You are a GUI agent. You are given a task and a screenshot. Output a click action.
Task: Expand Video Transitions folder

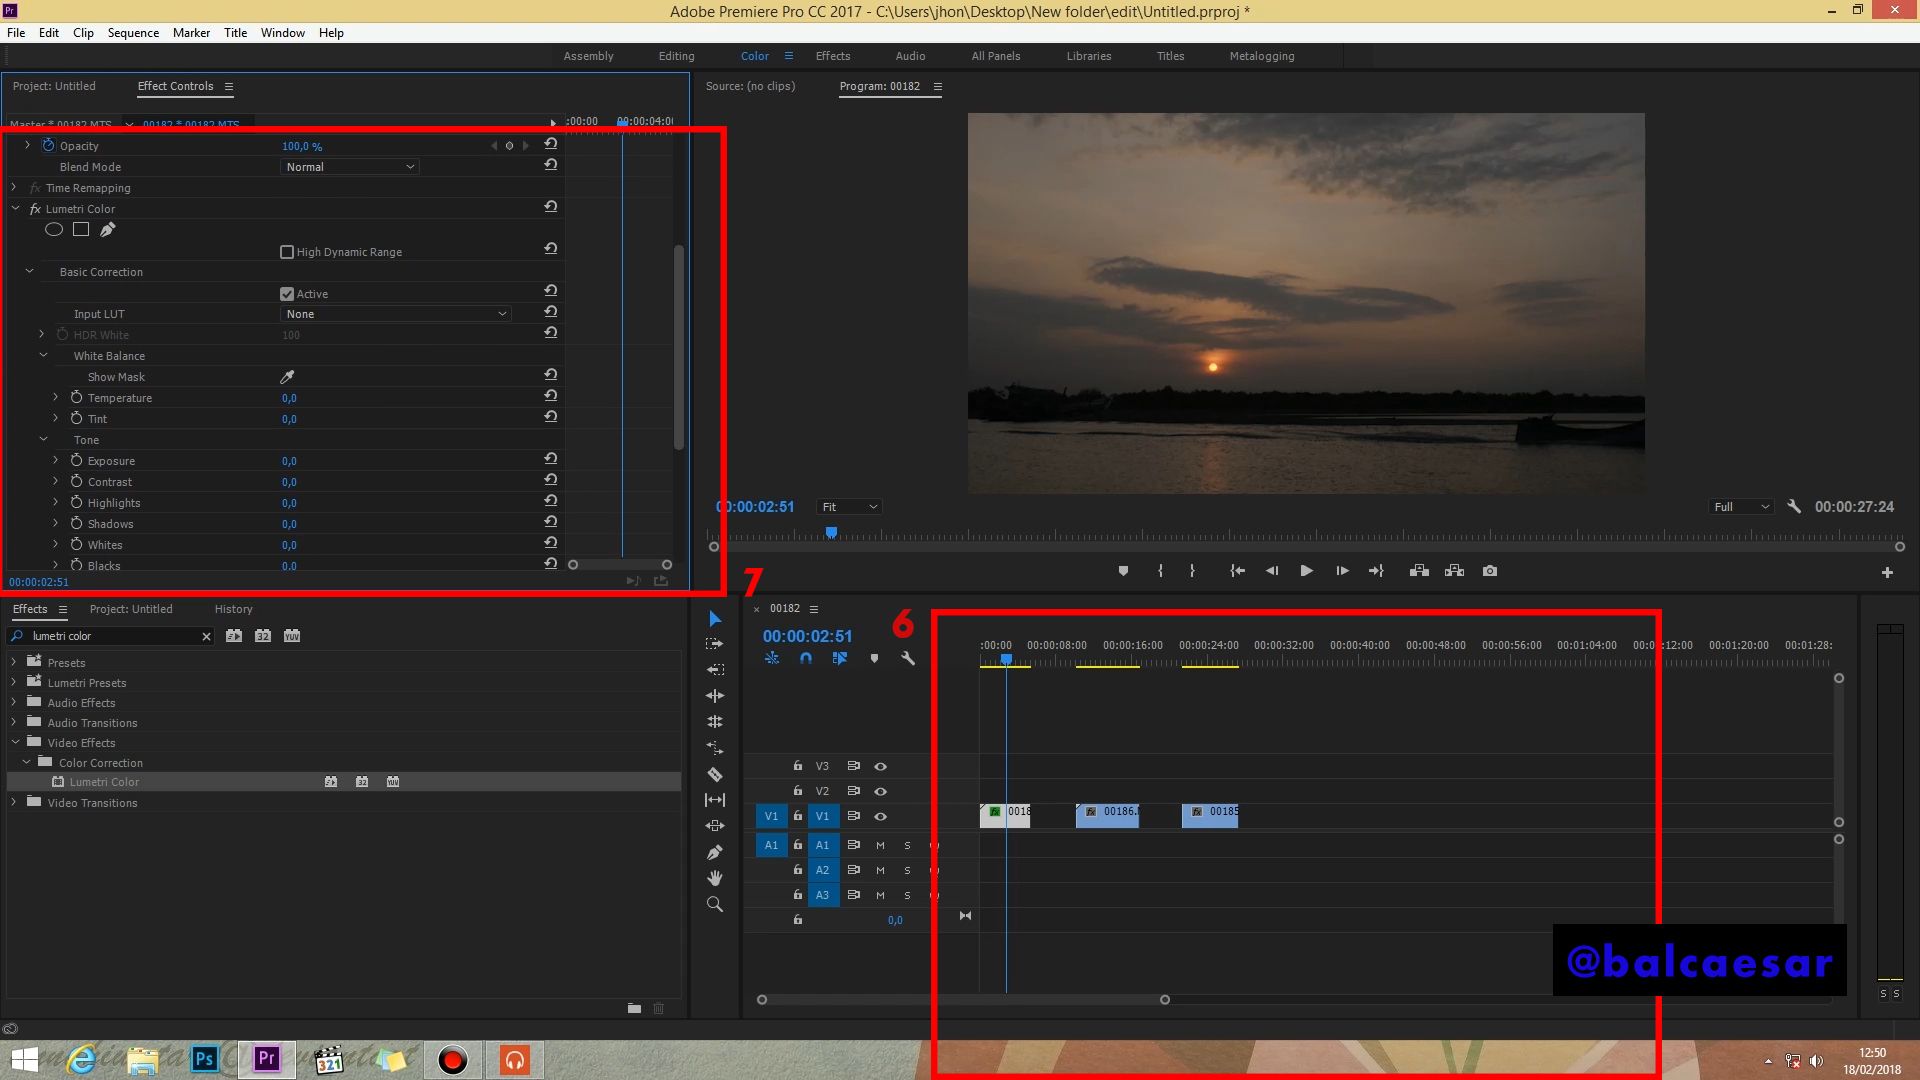(14, 803)
